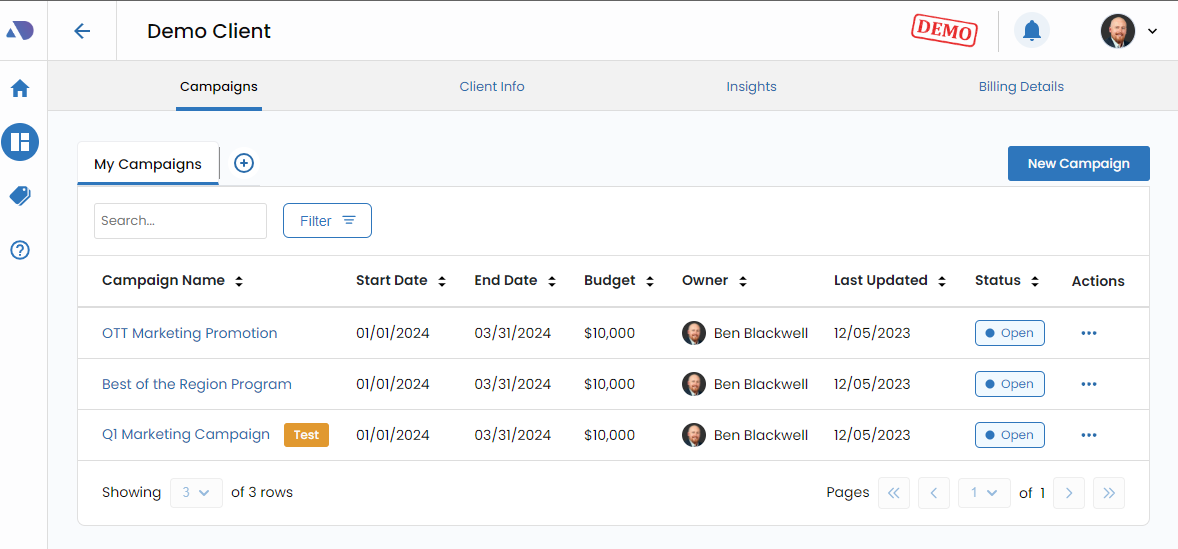Click the New Campaign button
The height and width of the screenshot is (549, 1178).
point(1078,163)
